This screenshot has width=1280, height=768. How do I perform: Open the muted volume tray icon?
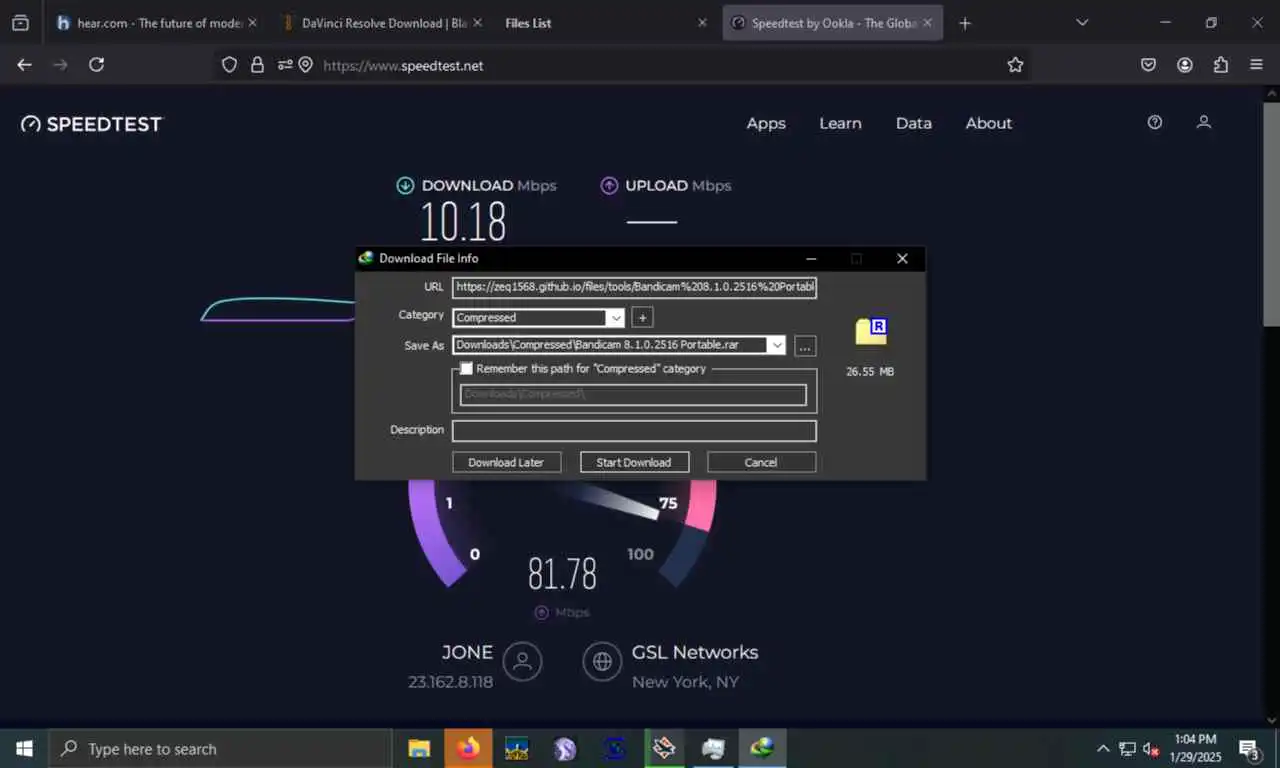[1151, 749]
